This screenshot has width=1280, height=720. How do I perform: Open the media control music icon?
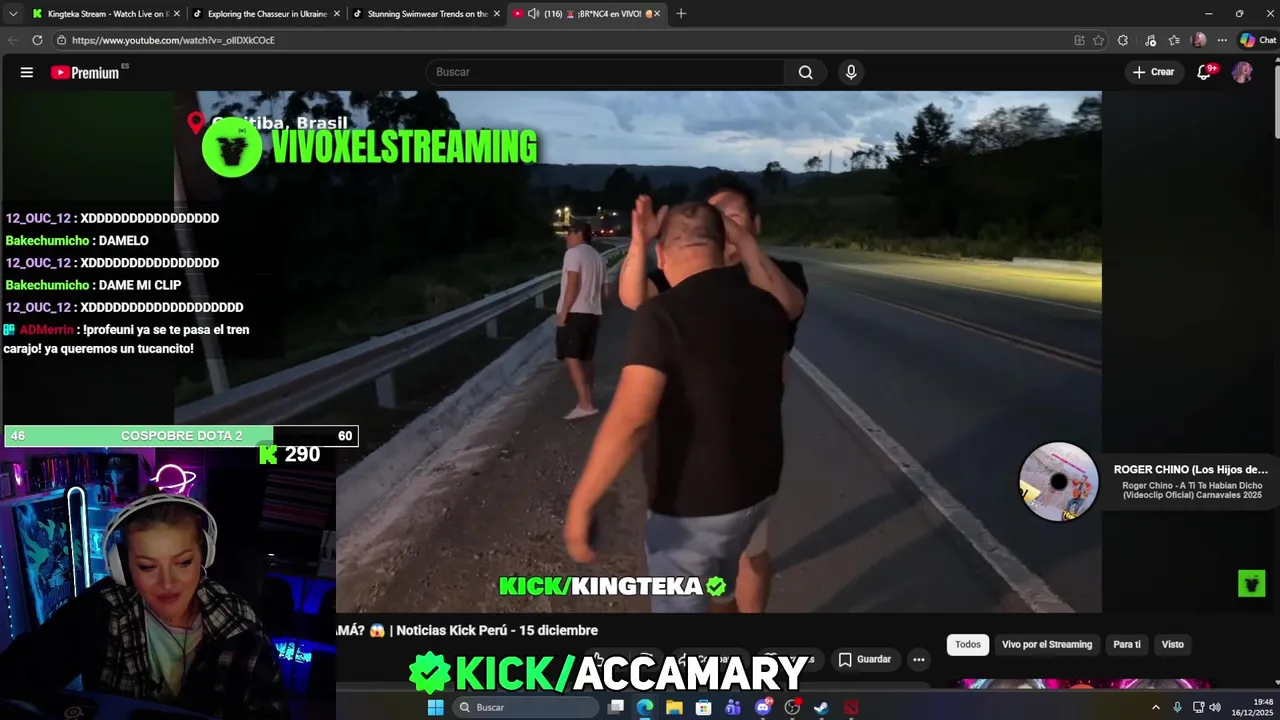point(1151,40)
